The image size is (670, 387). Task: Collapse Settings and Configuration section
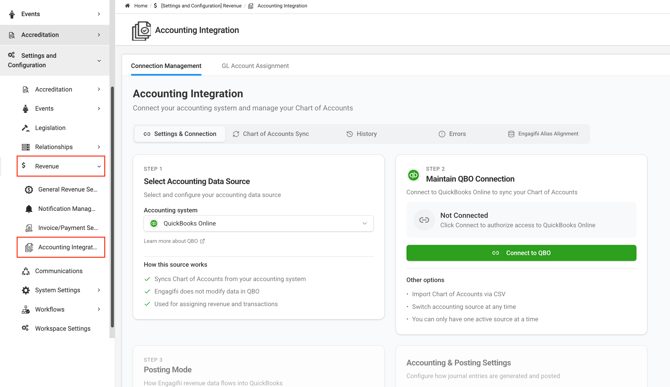tap(99, 61)
